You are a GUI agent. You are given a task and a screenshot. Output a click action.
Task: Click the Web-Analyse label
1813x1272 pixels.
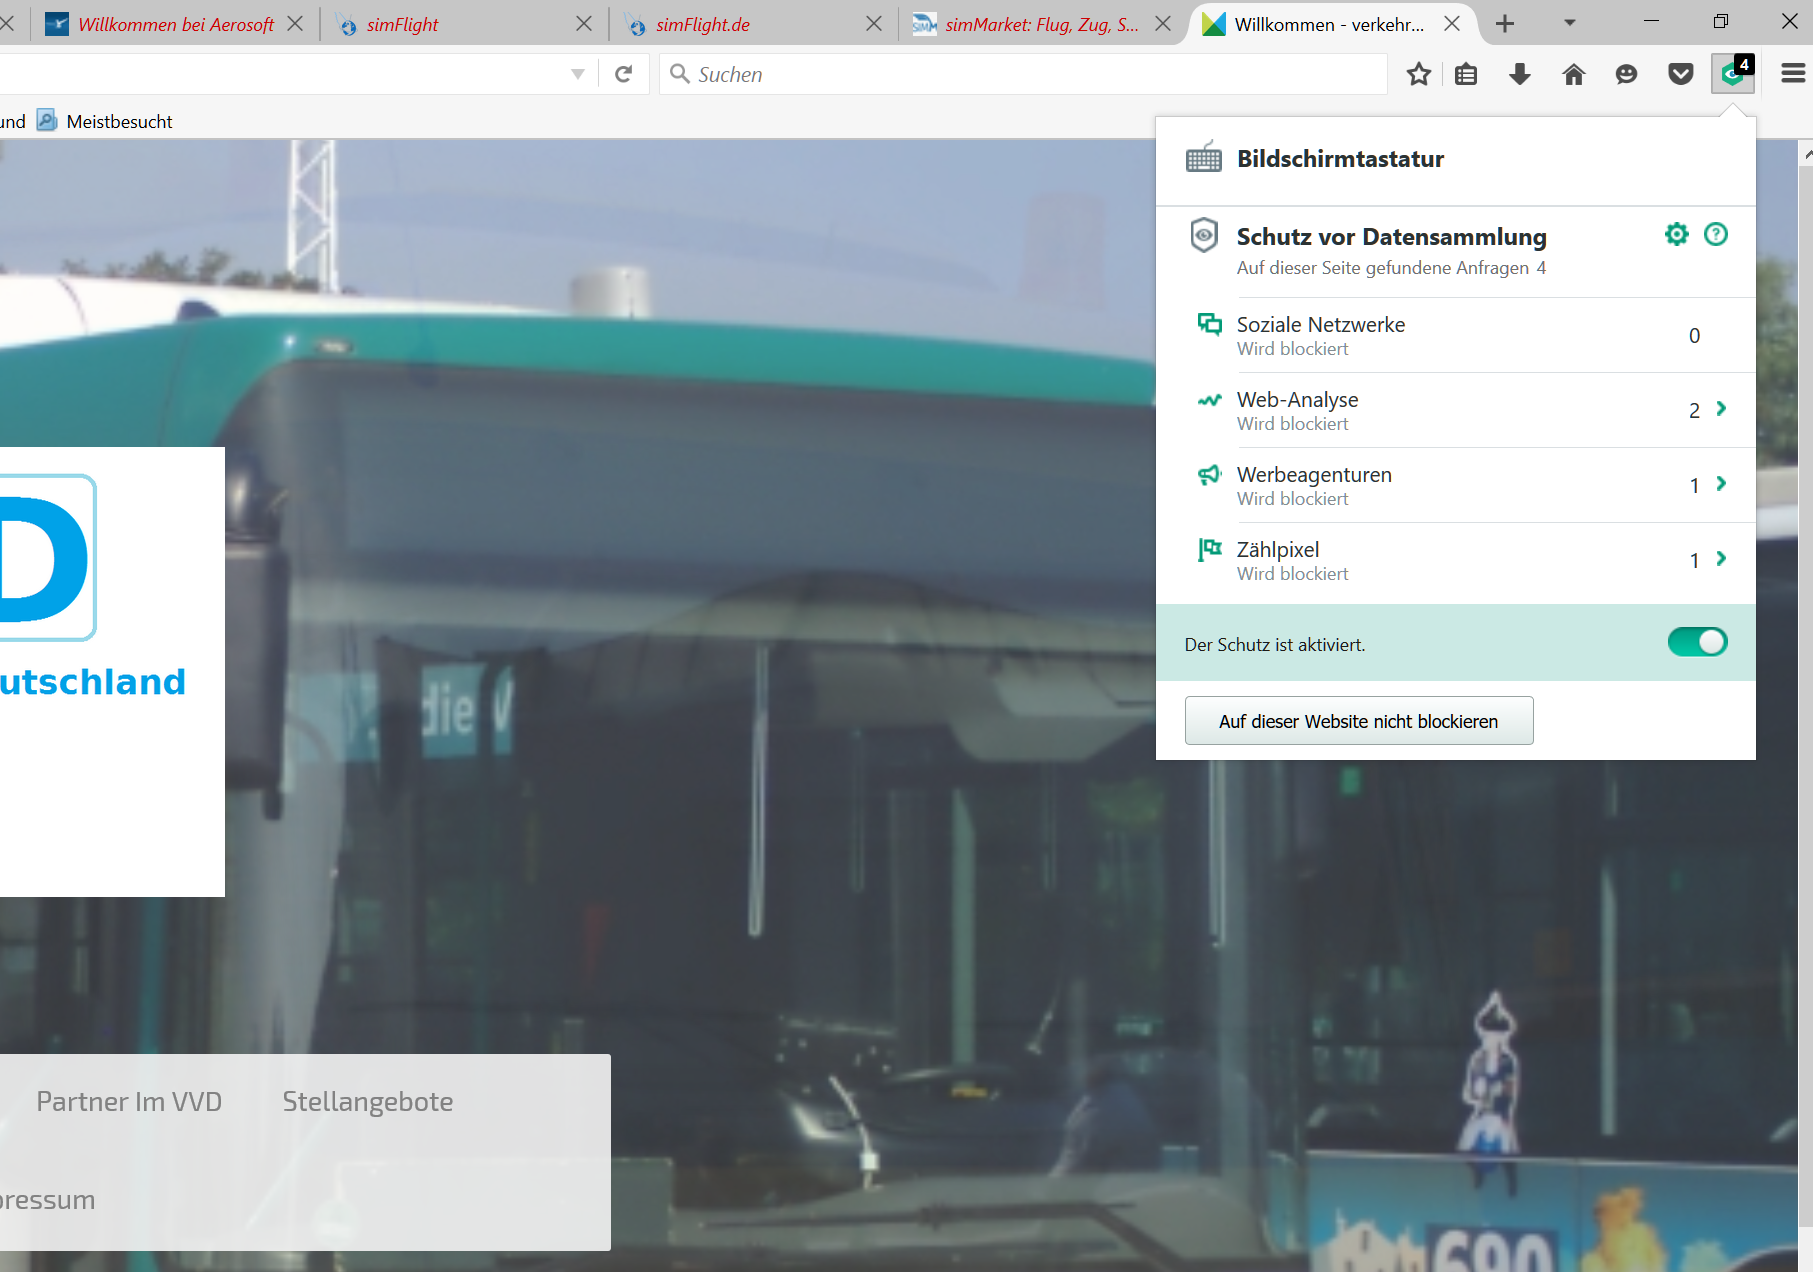pos(1298,399)
